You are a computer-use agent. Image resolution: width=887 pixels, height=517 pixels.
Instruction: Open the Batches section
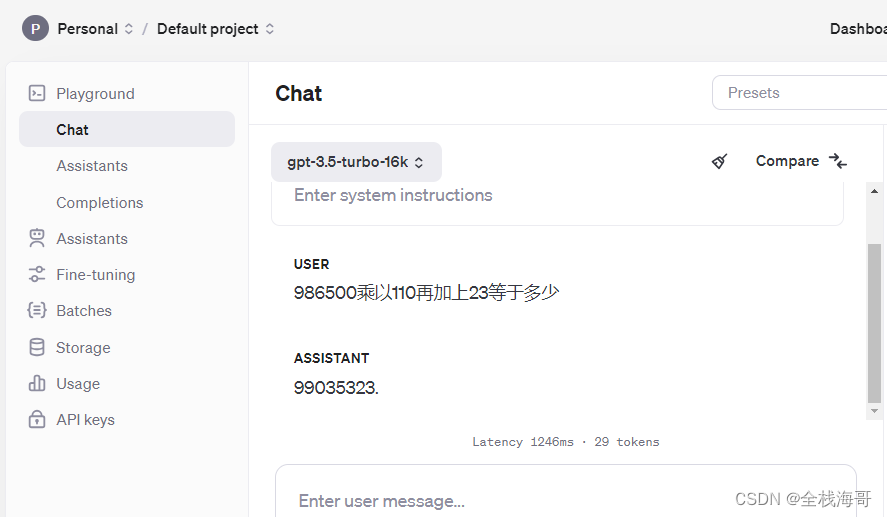[x=84, y=311]
